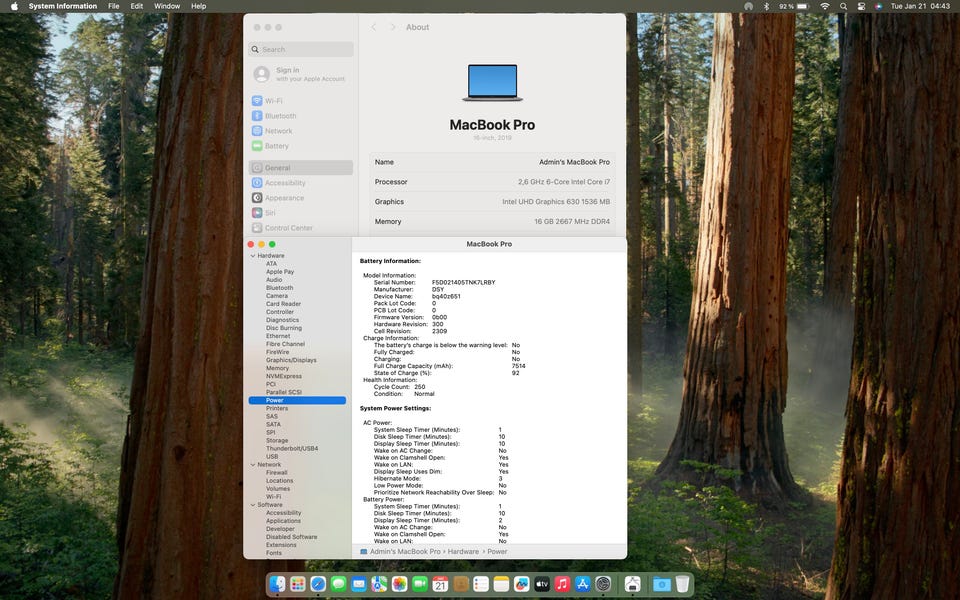The width and height of the screenshot is (960, 600).
Task: Click the battery status in menu bar
Action: coord(794,6)
